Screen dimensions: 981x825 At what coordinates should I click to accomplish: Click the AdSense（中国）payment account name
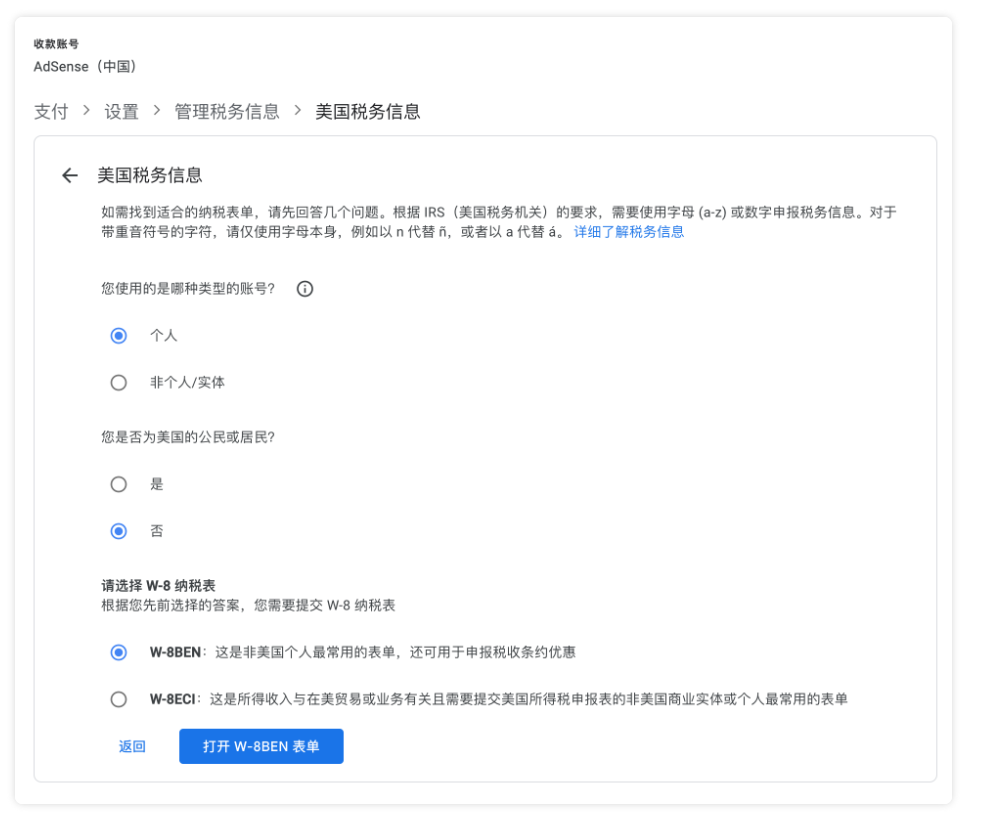tap(85, 67)
